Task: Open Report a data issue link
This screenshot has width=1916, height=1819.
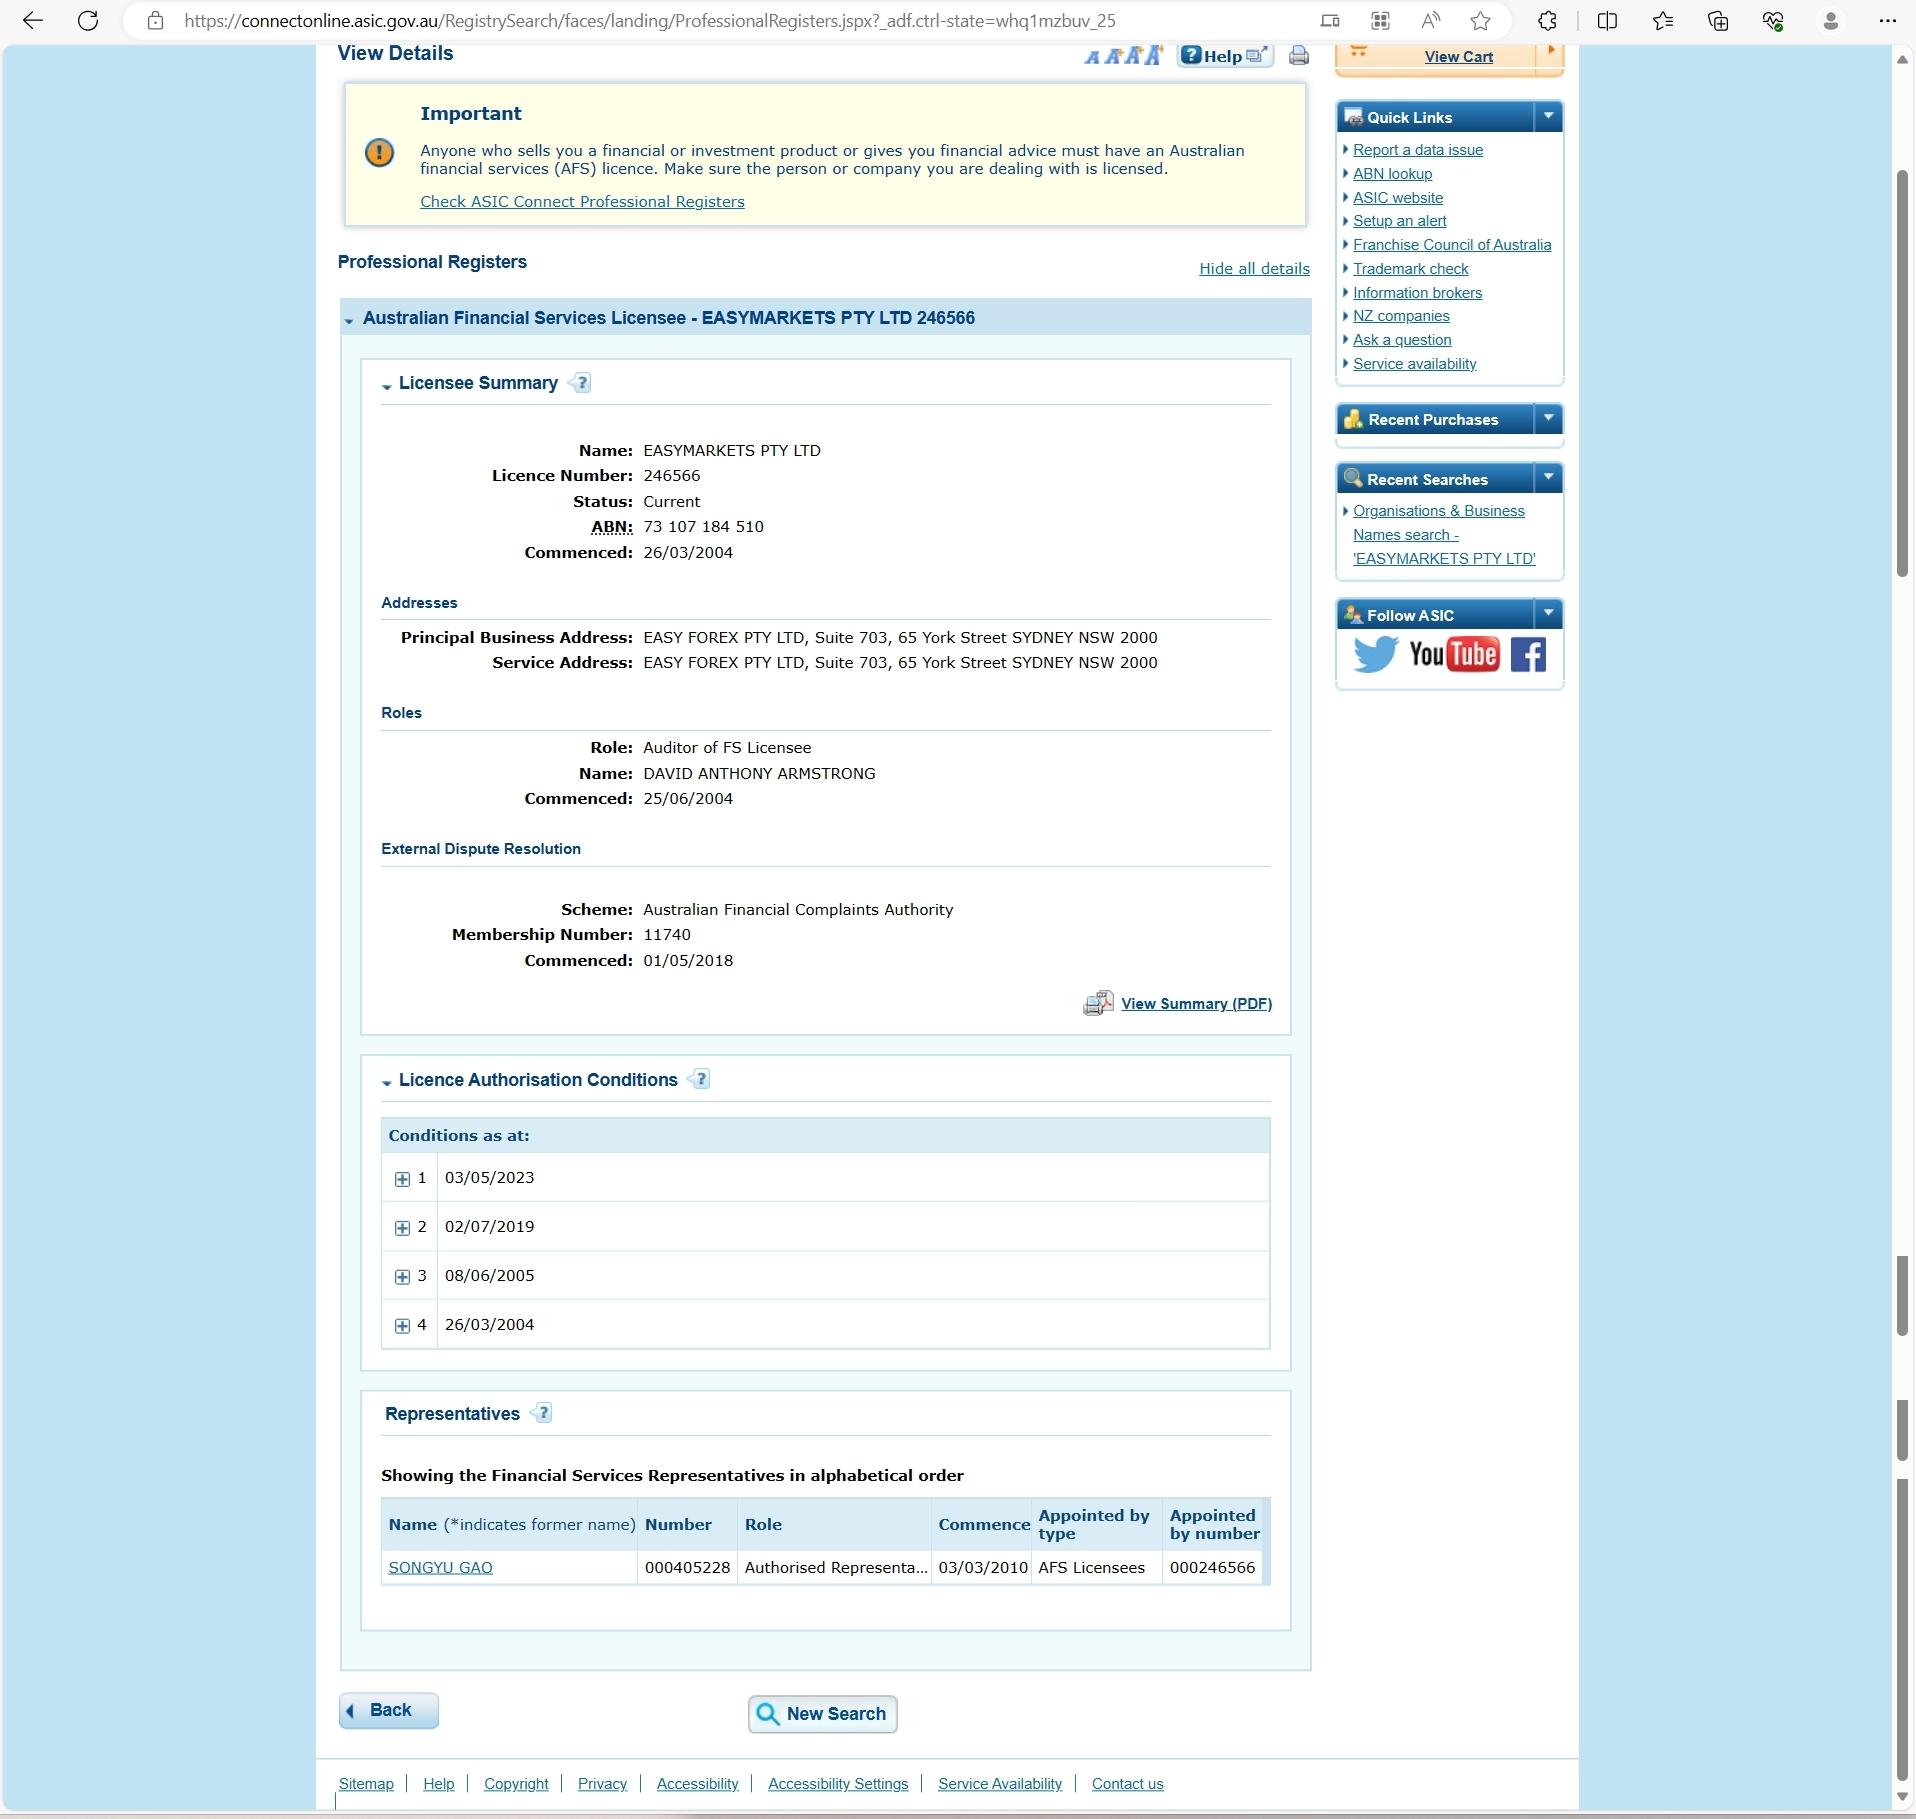Action: [x=1417, y=150]
